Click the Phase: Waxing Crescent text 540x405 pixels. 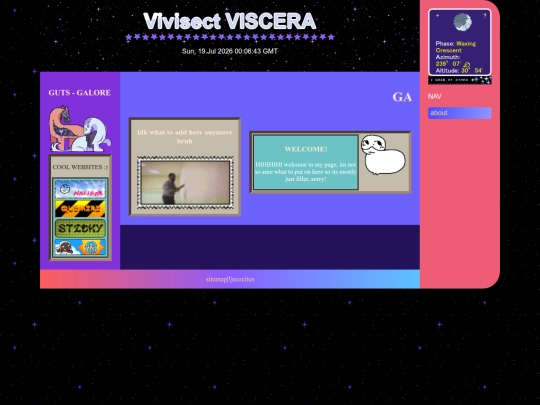point(455,47)
